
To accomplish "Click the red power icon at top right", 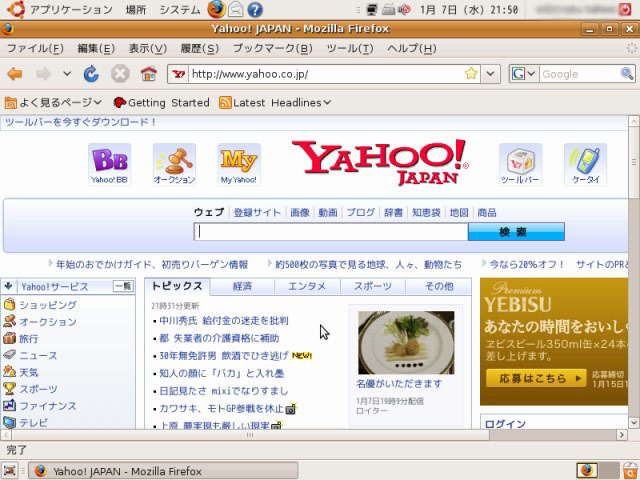I will tap(625, 9).
